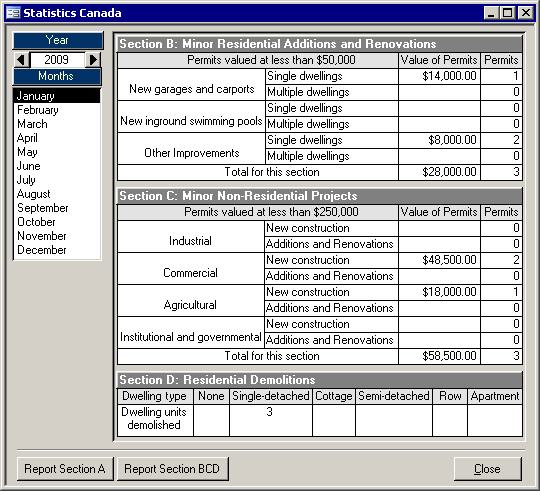Image resolution: width=540 pixels, height=491 pixels.
Task: Click the Months header label
Action: coord(57,76)
